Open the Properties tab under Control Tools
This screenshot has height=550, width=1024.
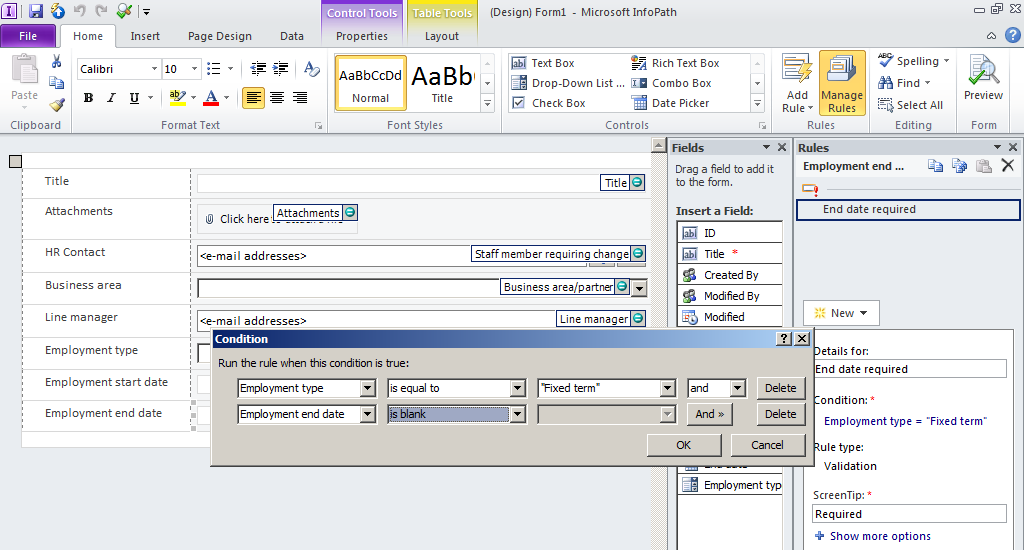(362, 36)
